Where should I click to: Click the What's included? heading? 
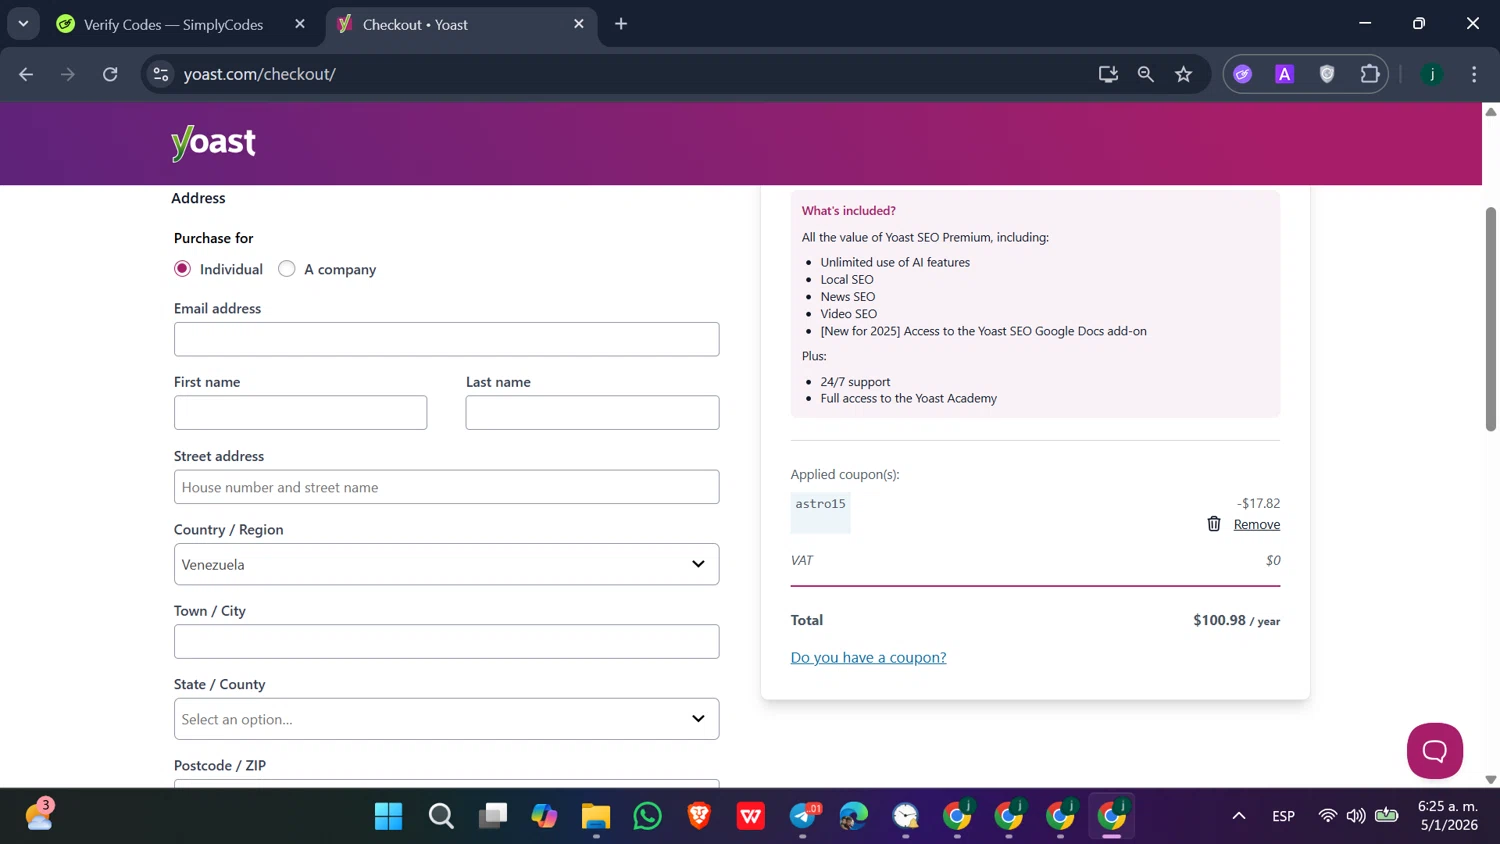tap(848, 211)
